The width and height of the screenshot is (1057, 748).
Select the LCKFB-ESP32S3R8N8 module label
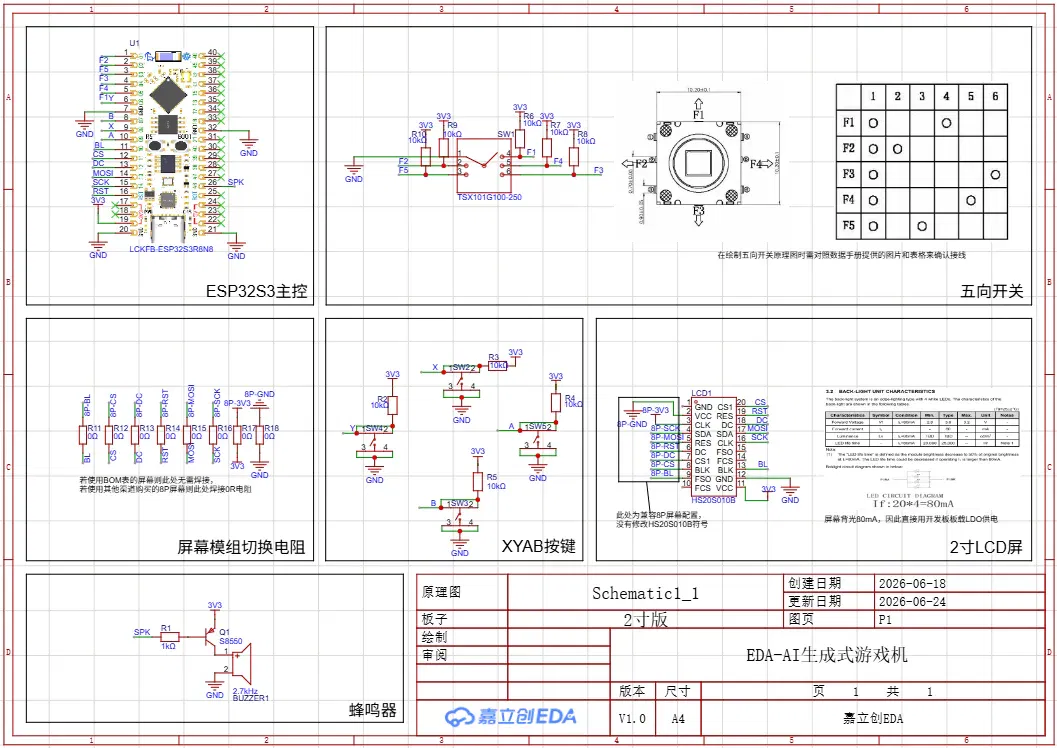point(171,249)
